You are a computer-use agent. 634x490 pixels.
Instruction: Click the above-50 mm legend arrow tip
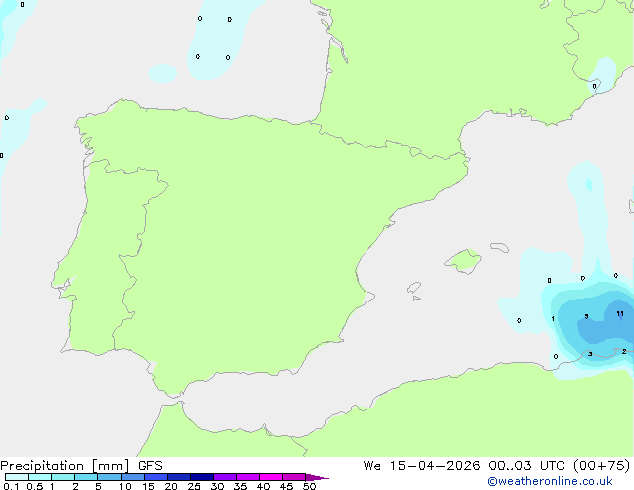pyautogui.click(x=317, y=477)
